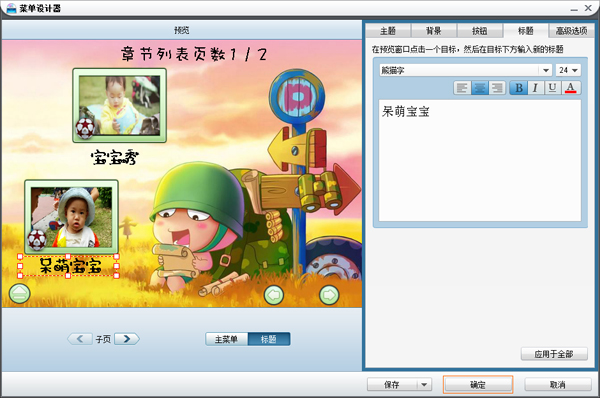Open the font name dropdown 熊猫字
Viewport: 600px width, 398px height.
(x=546, y=70)
